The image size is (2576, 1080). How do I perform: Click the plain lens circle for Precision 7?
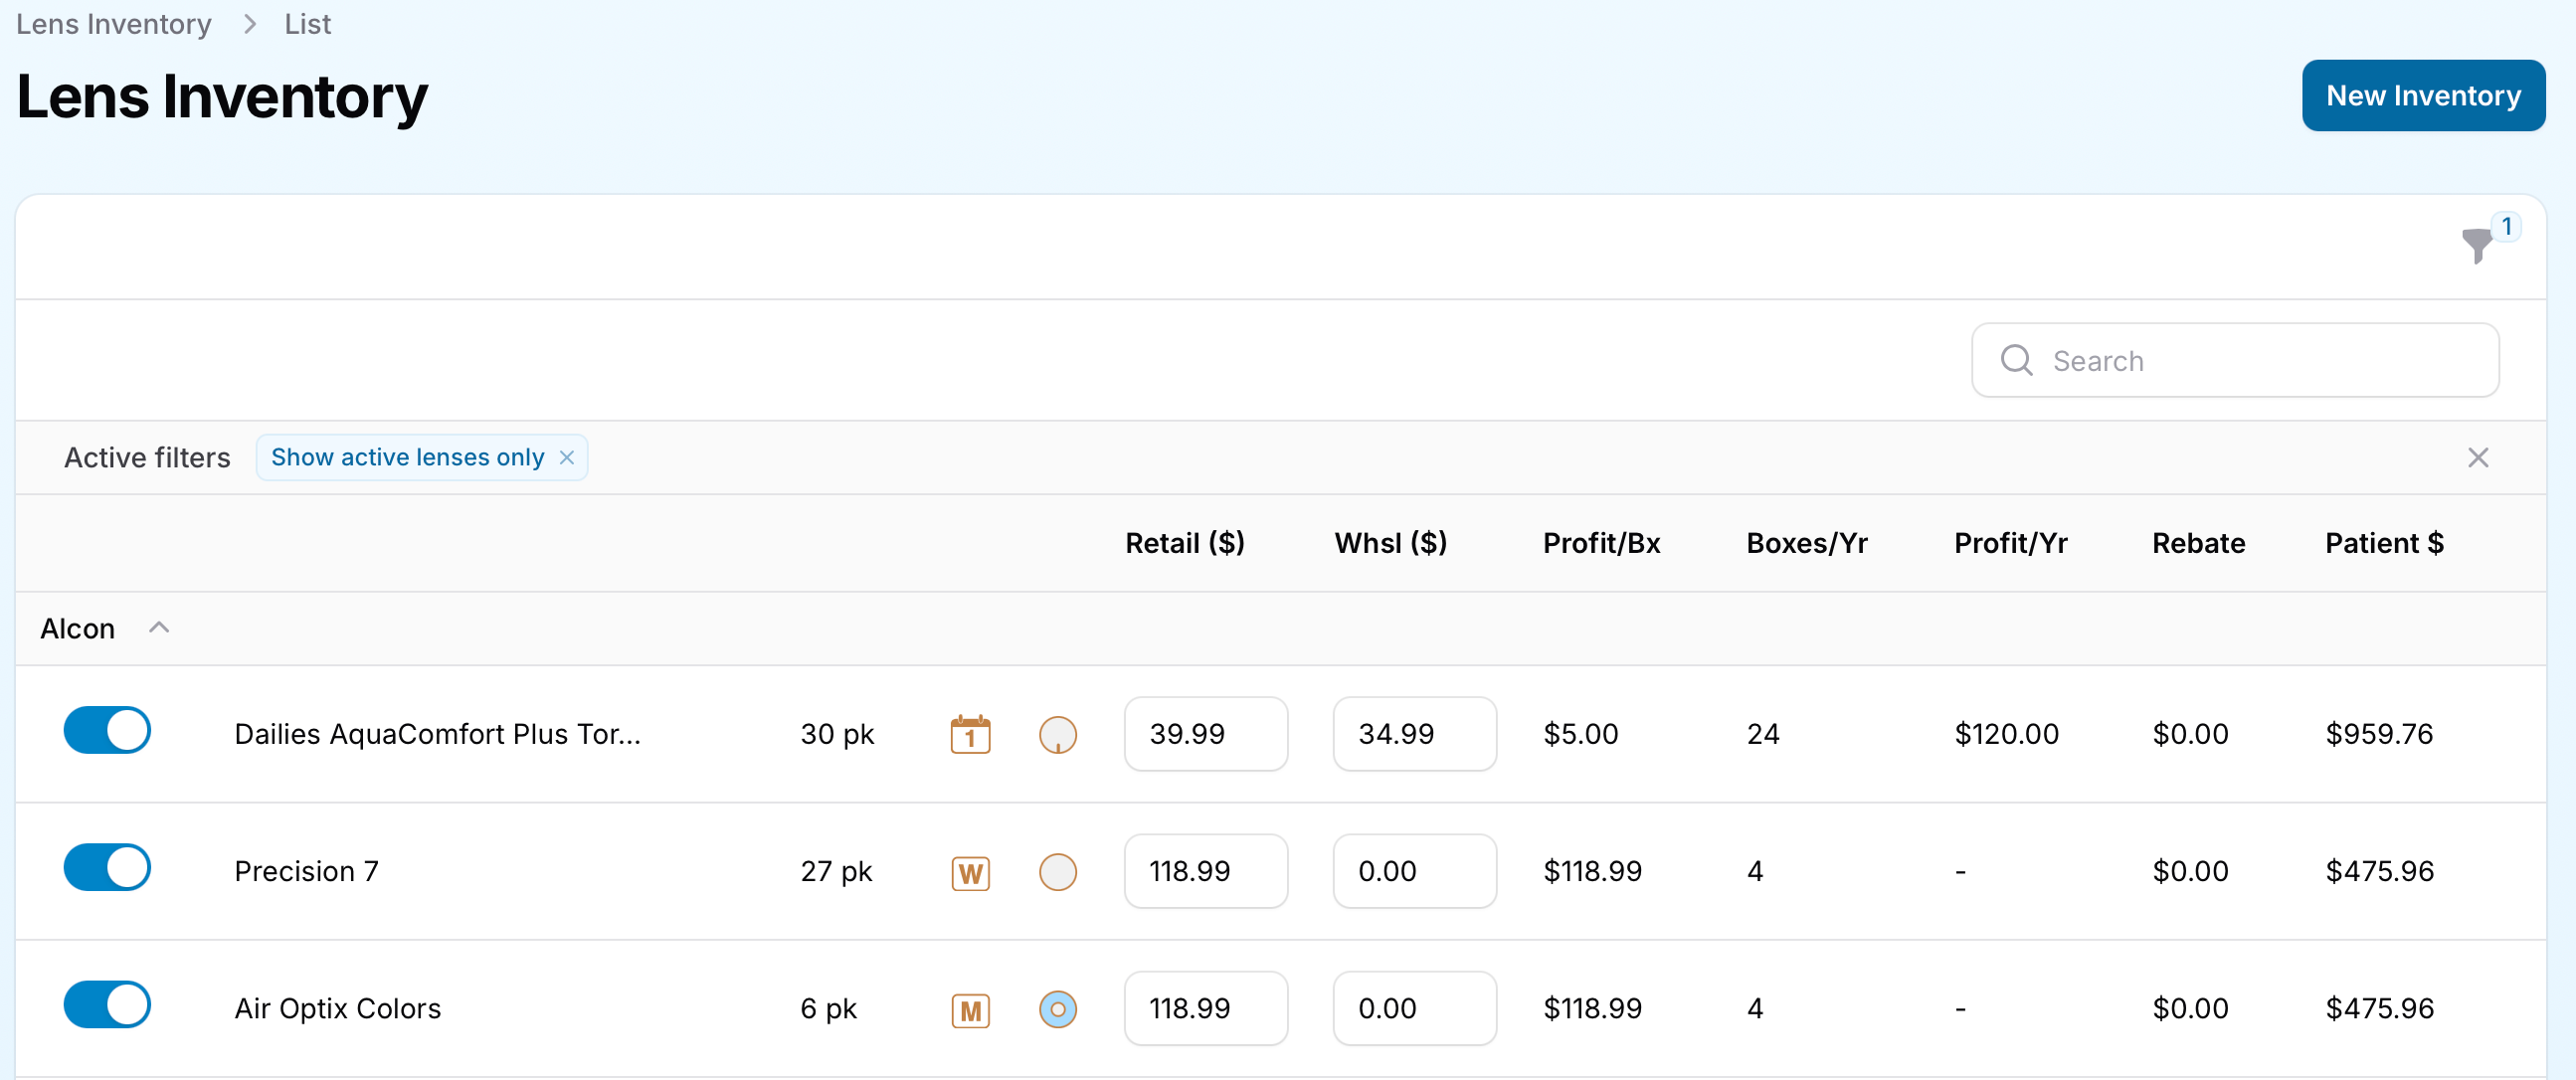(1057, 871)
